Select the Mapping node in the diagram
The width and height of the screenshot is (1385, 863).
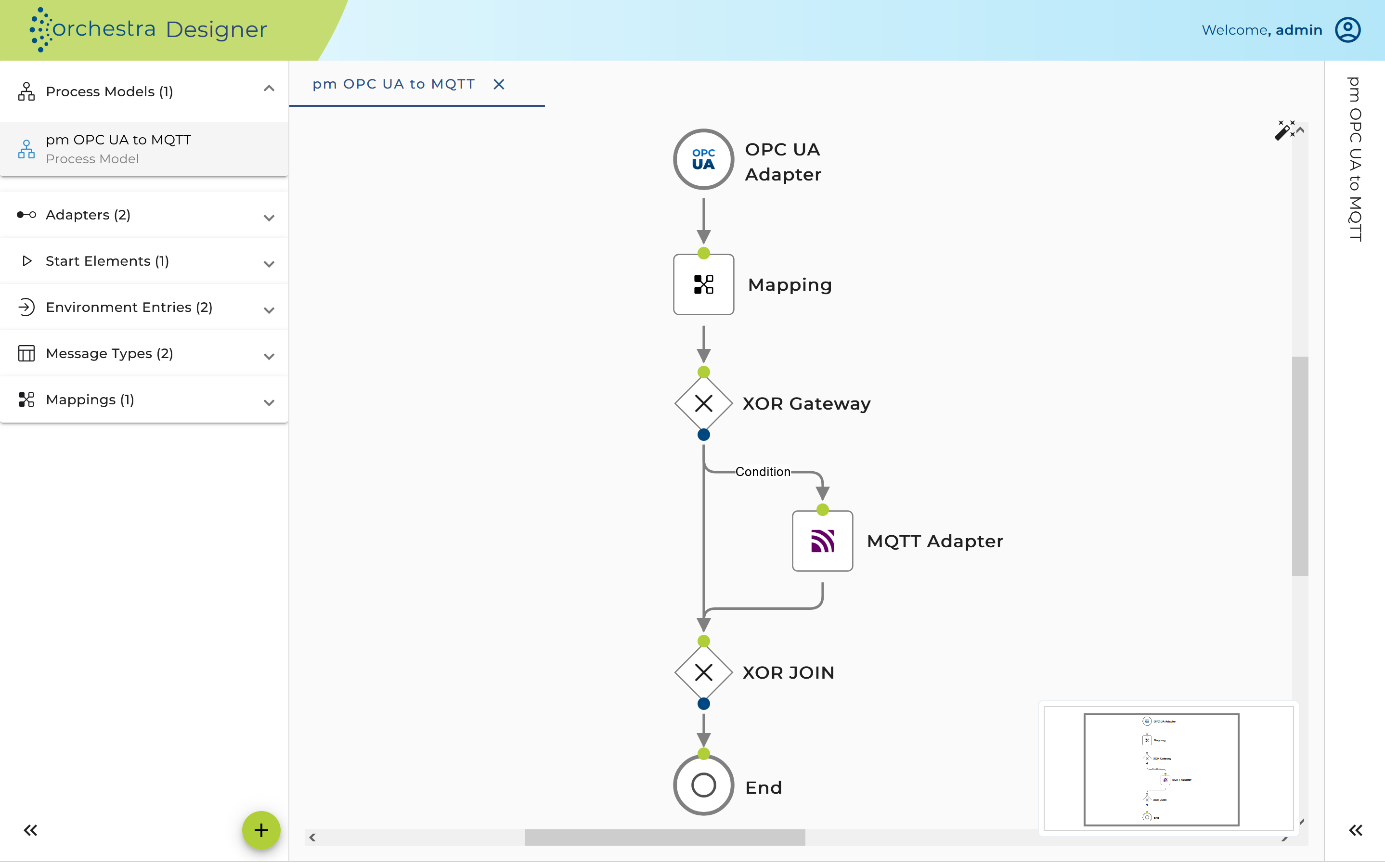point(704,285)
